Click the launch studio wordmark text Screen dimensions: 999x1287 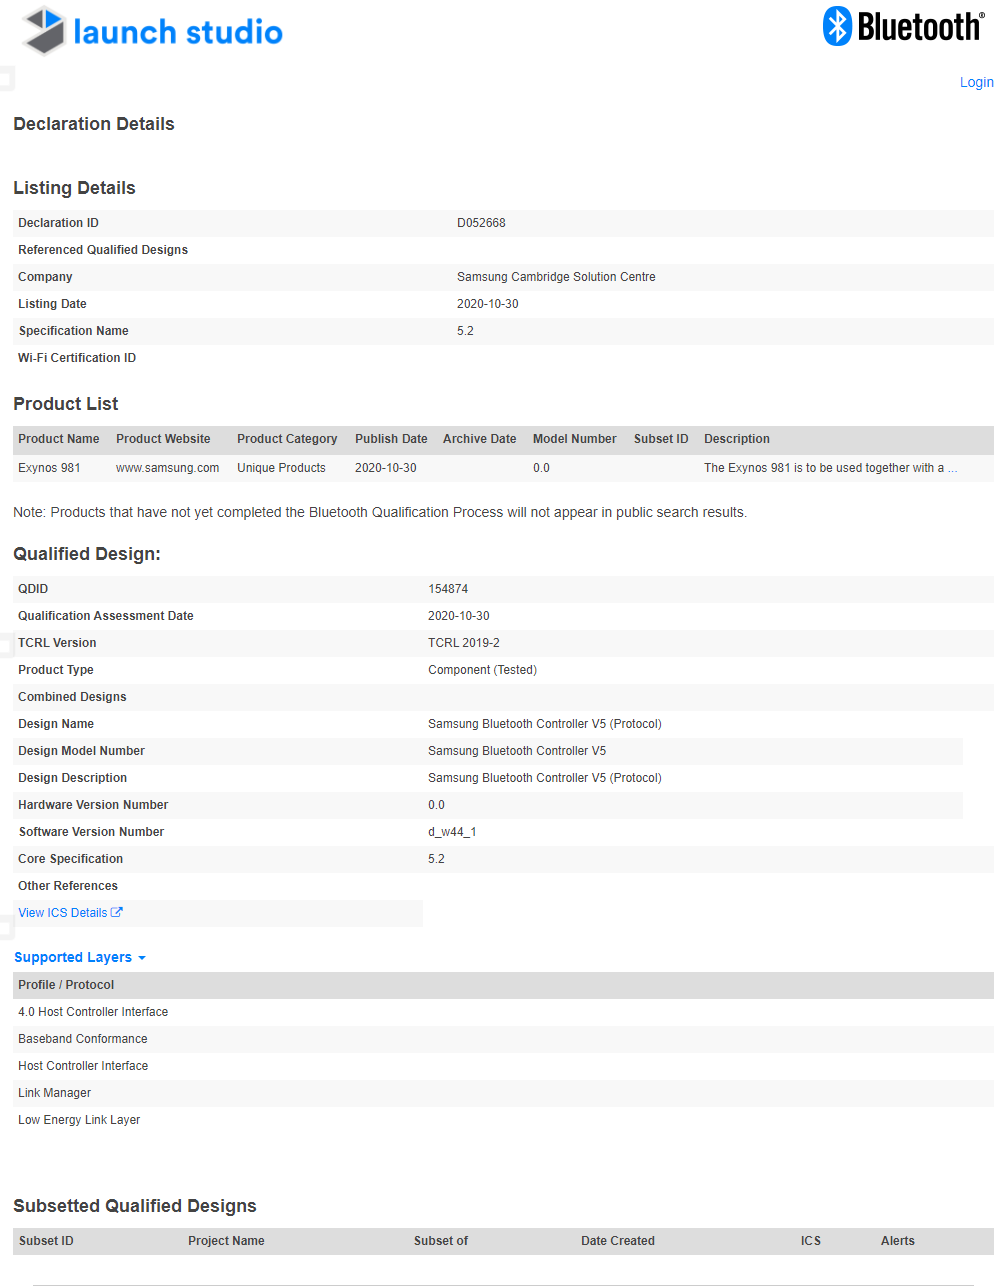click(178, 32)
